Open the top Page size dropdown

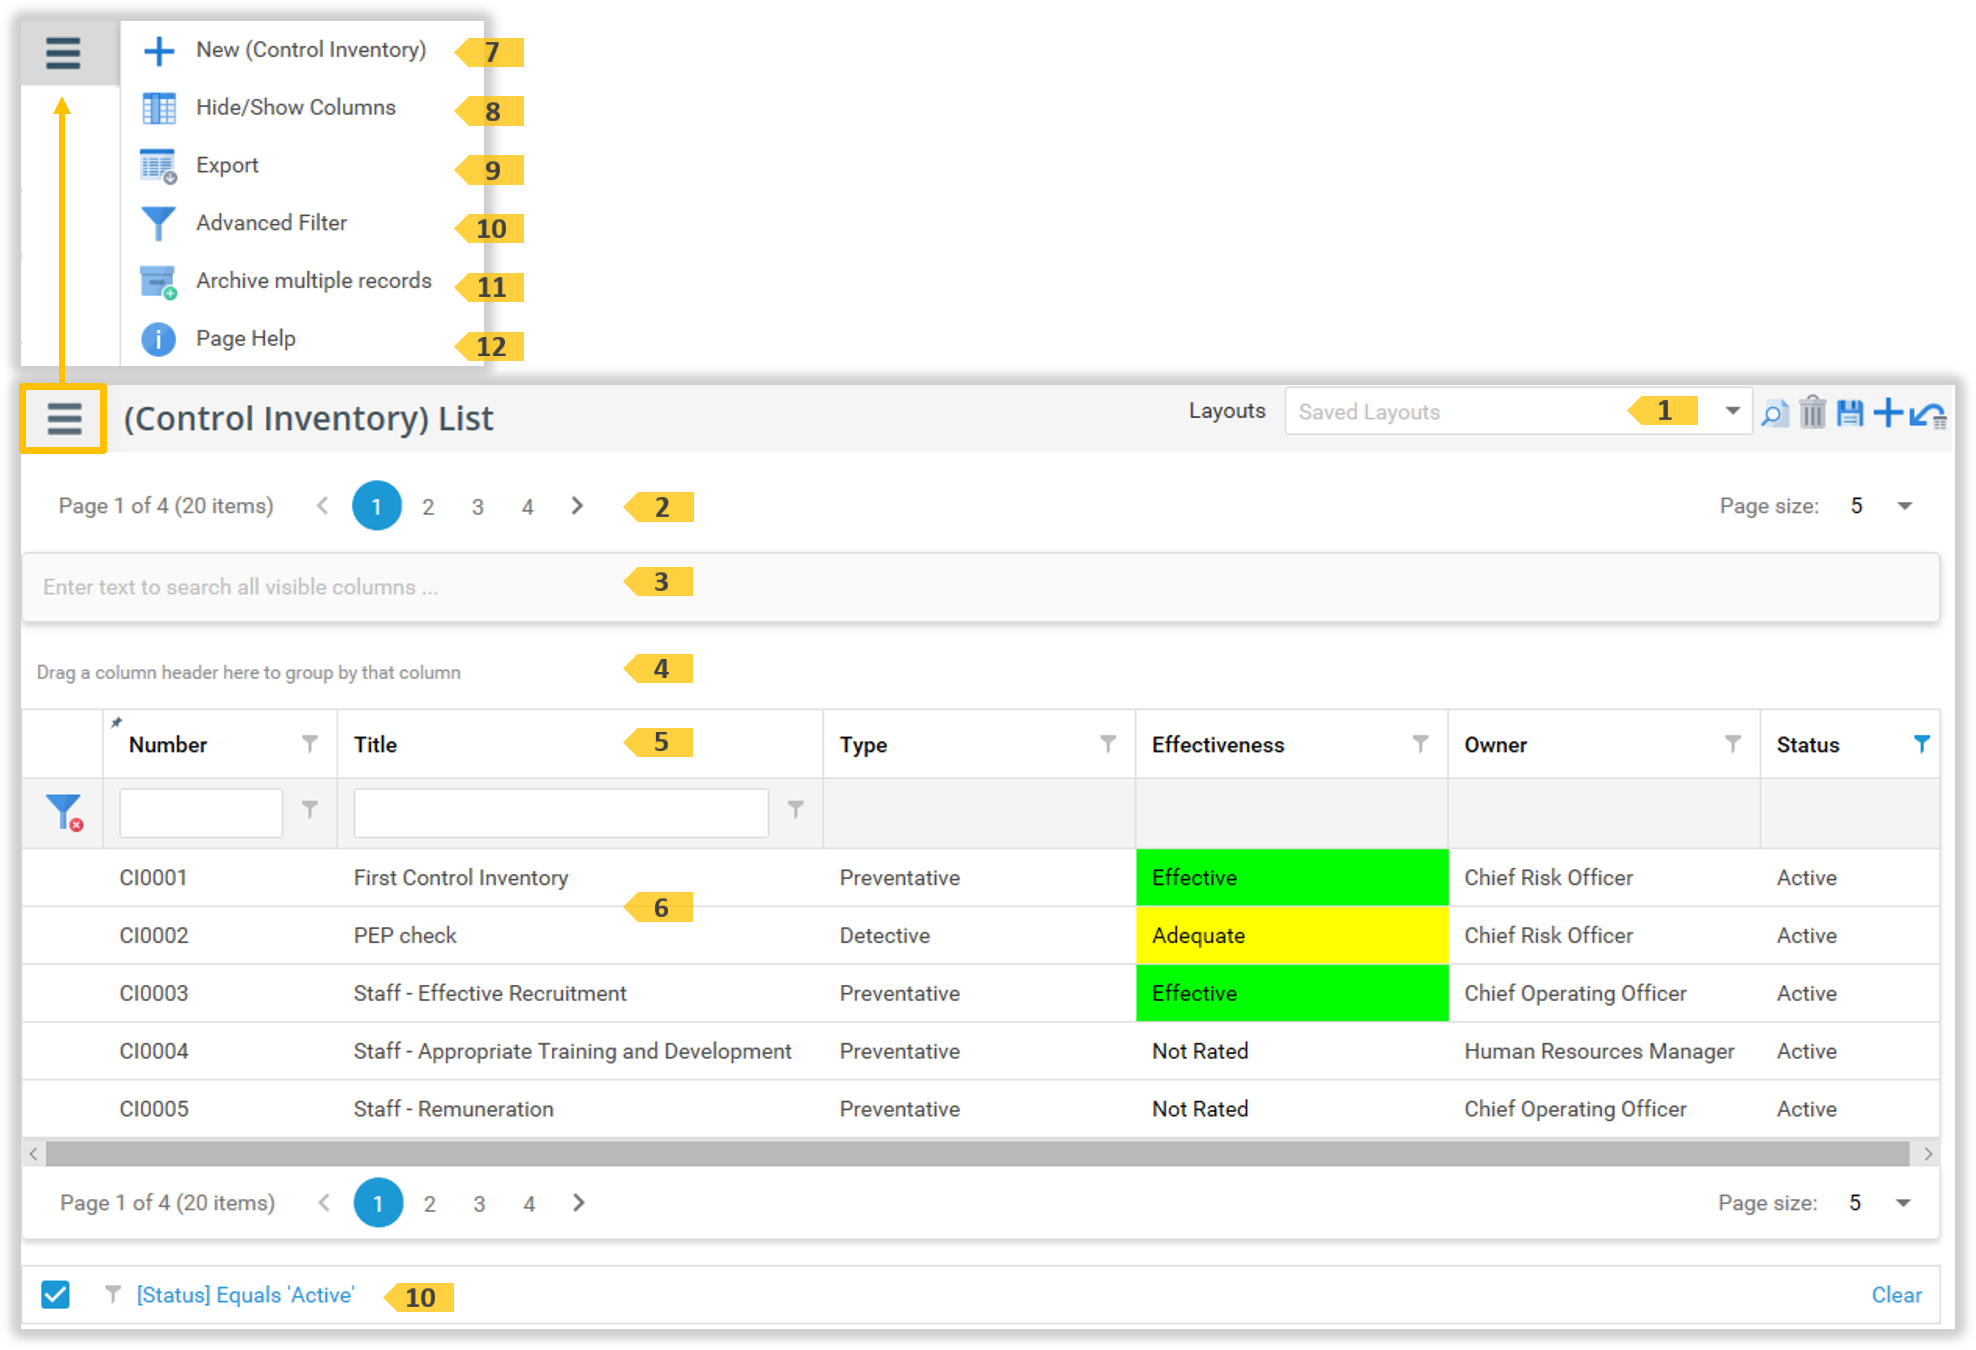1905,506
